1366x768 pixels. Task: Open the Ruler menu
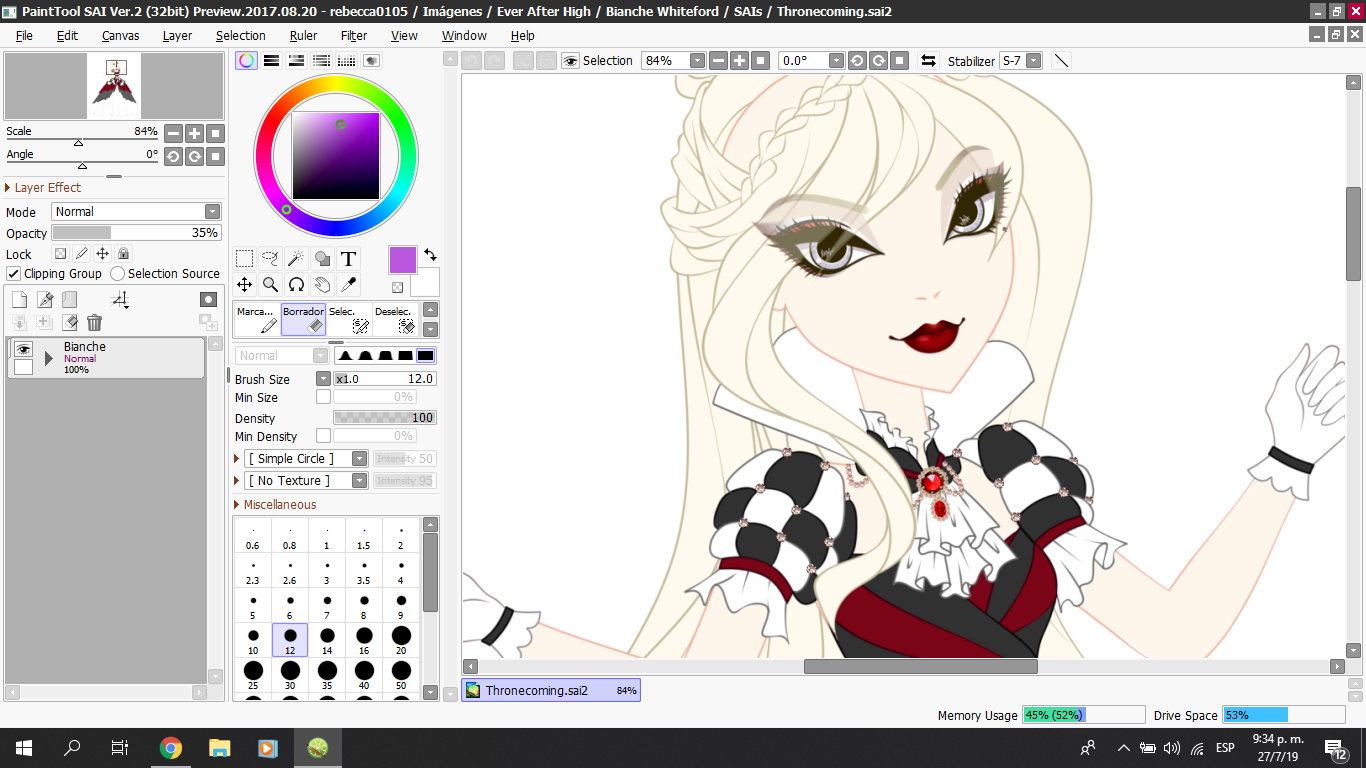tap(303, 35)
